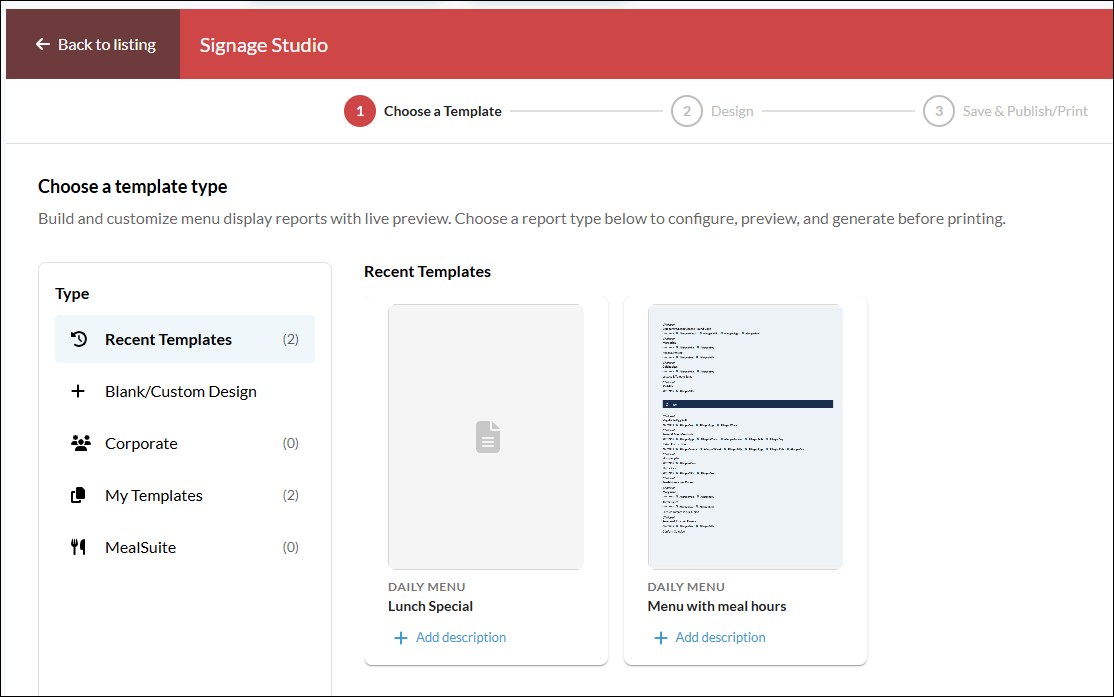Select the Recent Templates type
Image resolution: width=1114 pixels, height=697 pixels.
[185, 339]
